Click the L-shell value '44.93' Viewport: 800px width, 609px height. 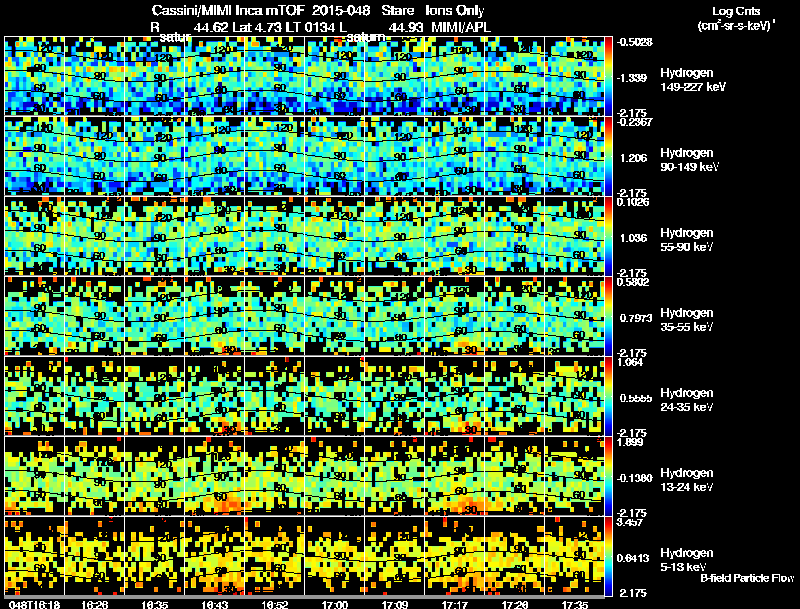(x=406, y=27)
